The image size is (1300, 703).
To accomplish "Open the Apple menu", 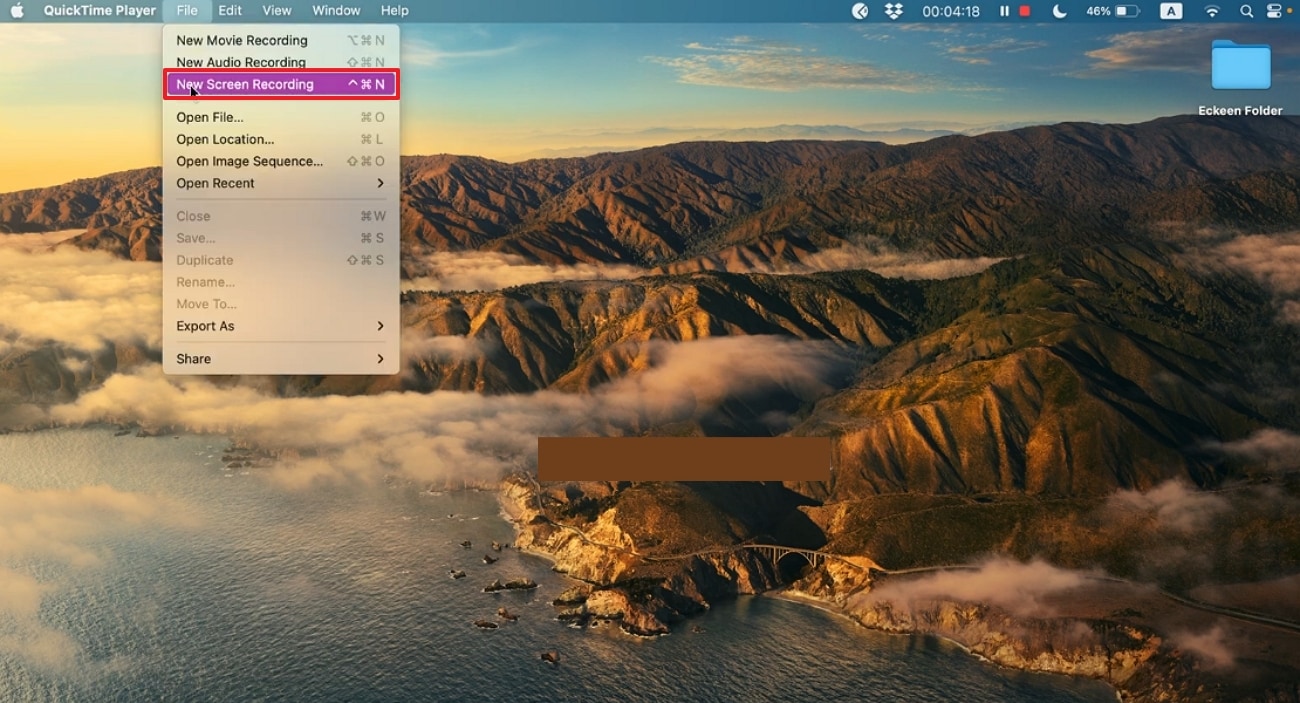I will click(16, 11).
